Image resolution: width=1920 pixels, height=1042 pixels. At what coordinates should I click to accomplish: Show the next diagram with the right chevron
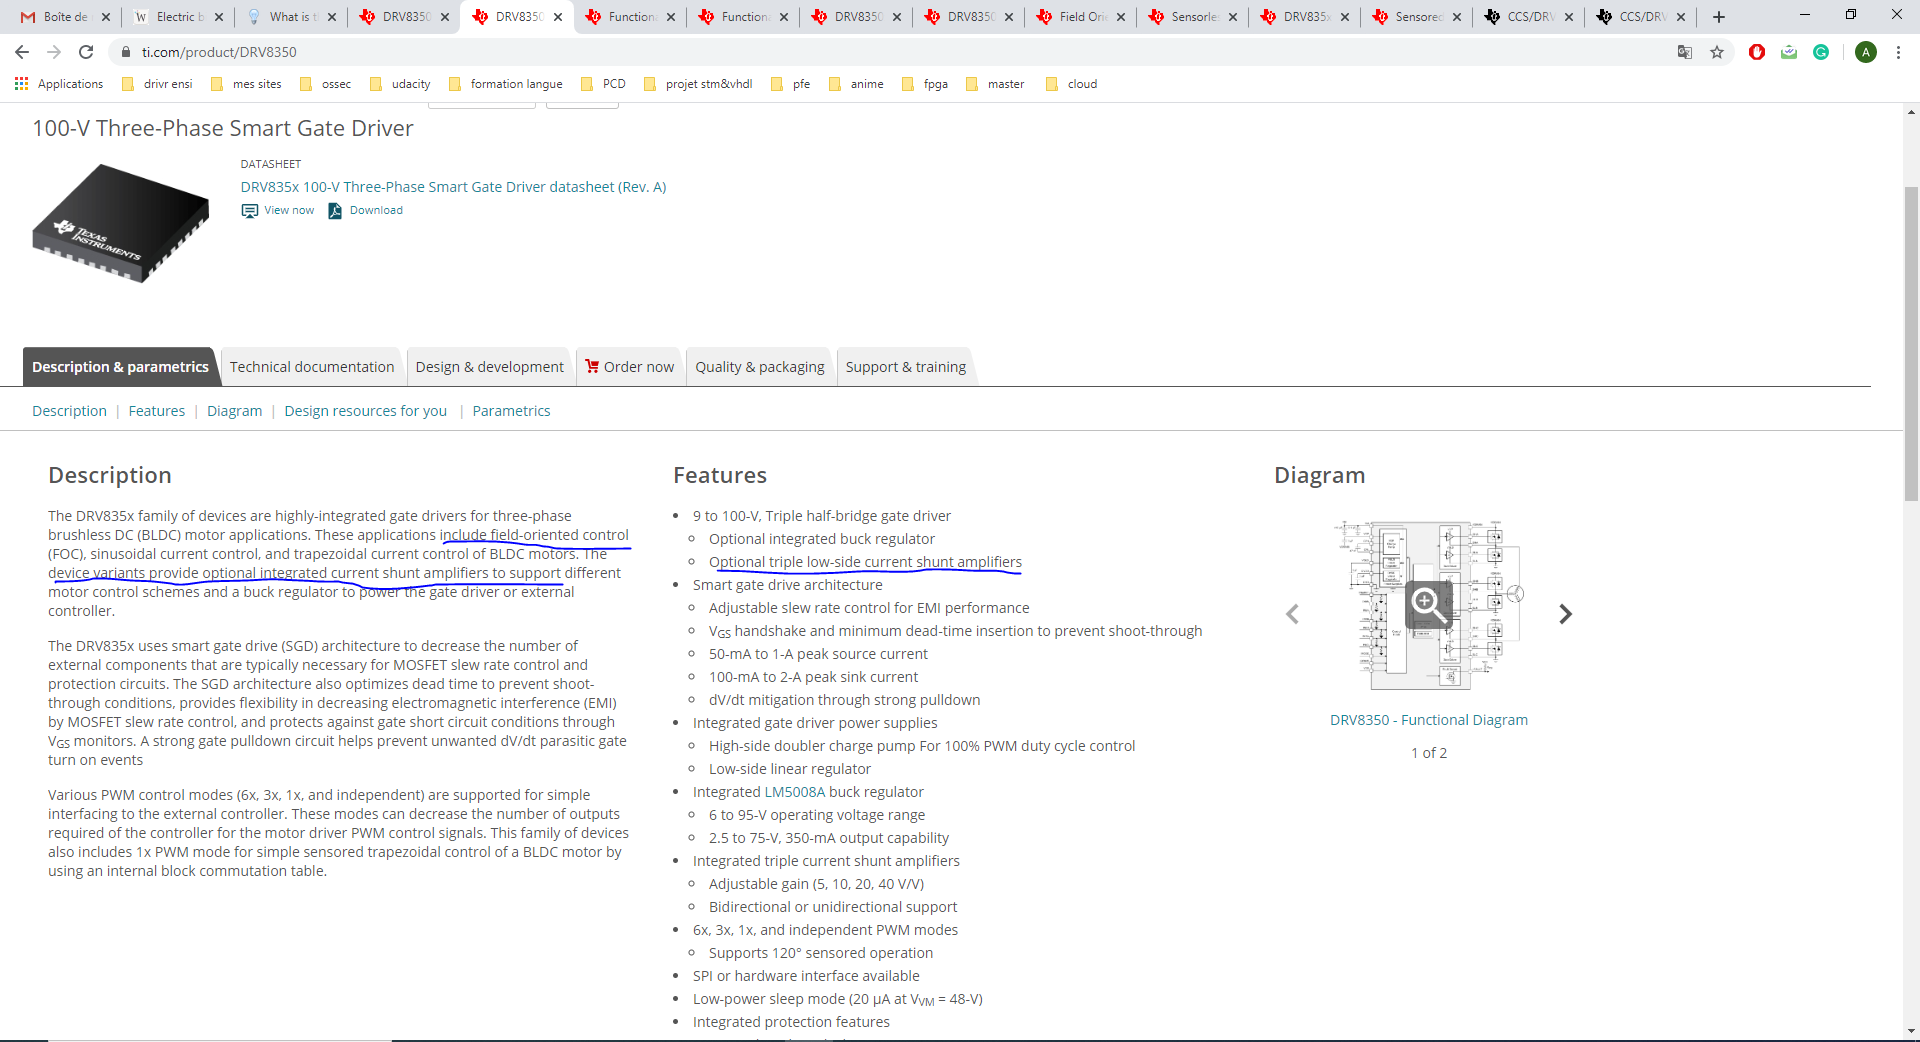1566,614
